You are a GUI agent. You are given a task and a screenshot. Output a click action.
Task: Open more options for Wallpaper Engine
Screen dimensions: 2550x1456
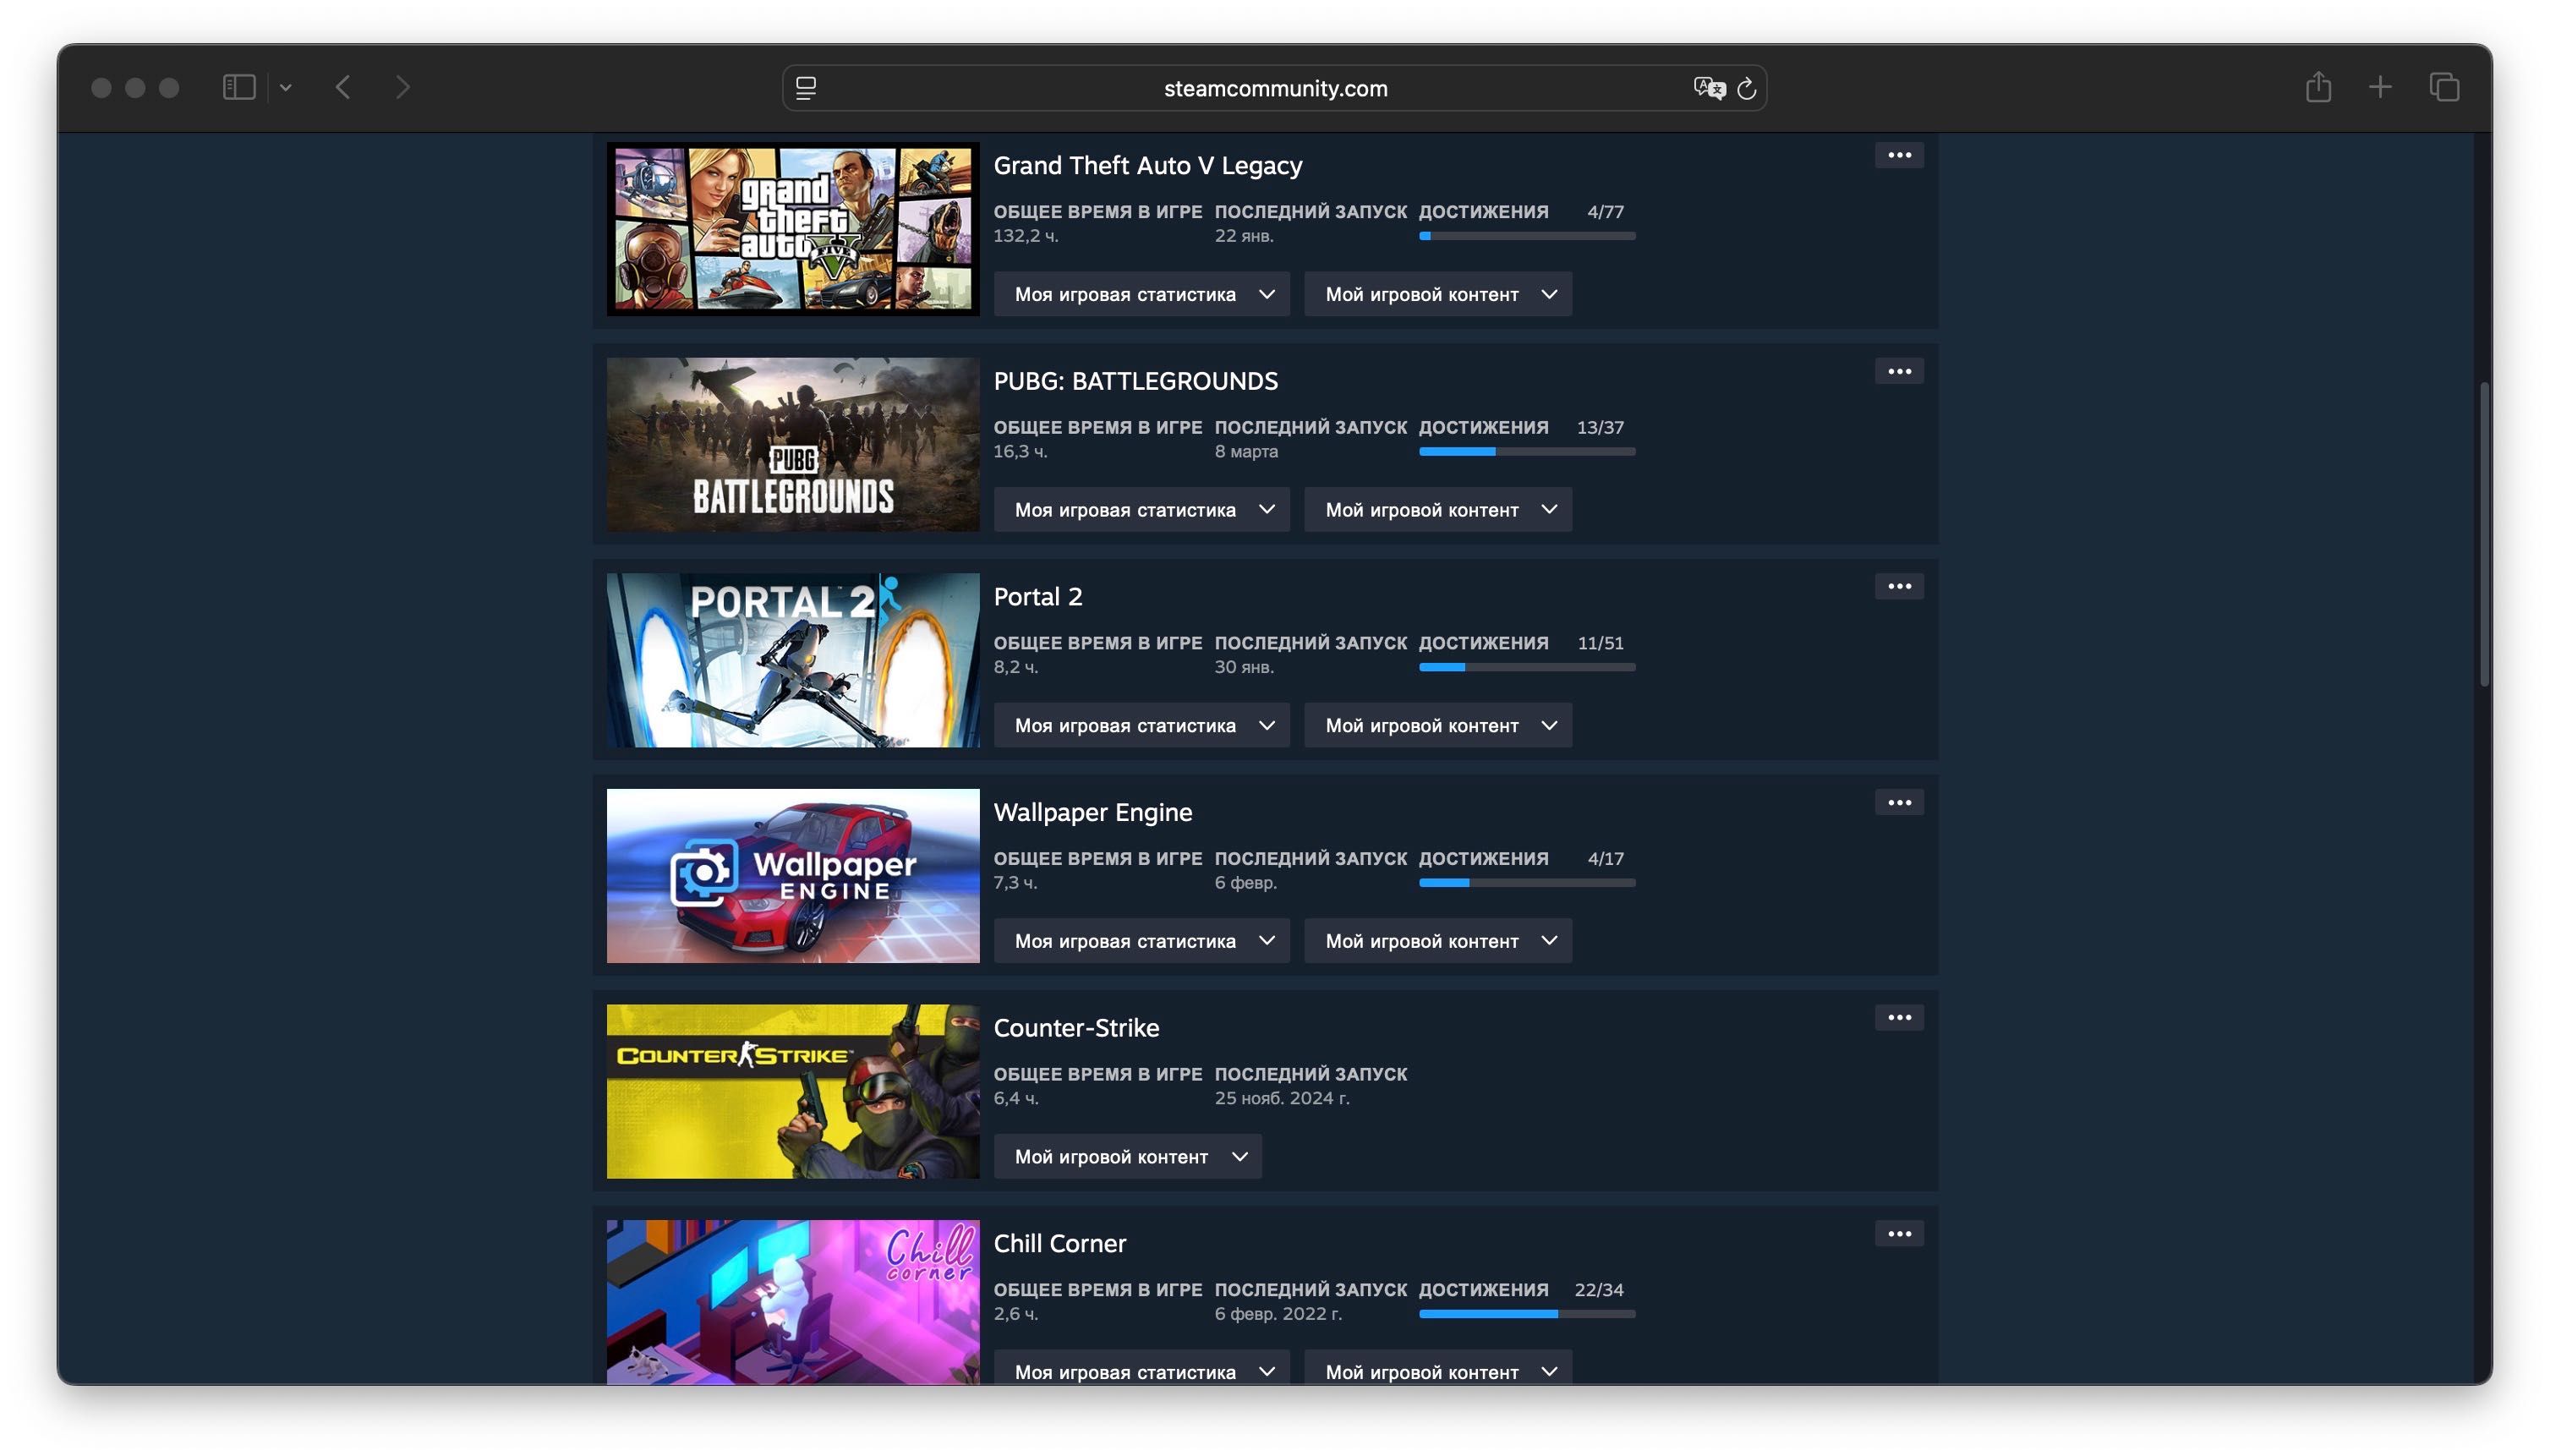1899,802
